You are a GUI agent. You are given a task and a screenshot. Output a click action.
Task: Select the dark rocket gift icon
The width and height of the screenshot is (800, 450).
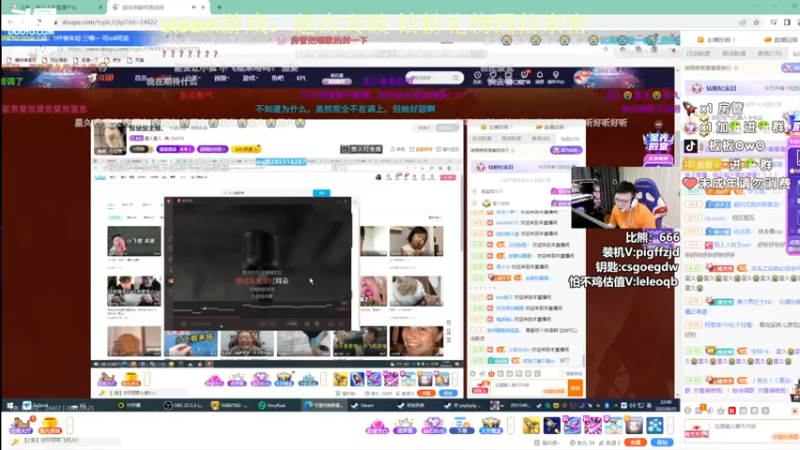[x=552, y=426]
